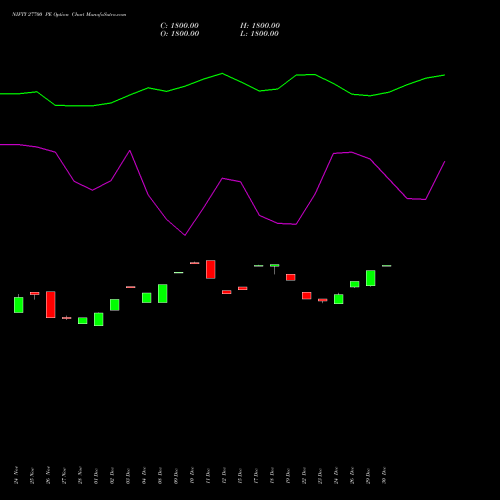Select the high value H: 1800.00

click(x=260, y=26)
